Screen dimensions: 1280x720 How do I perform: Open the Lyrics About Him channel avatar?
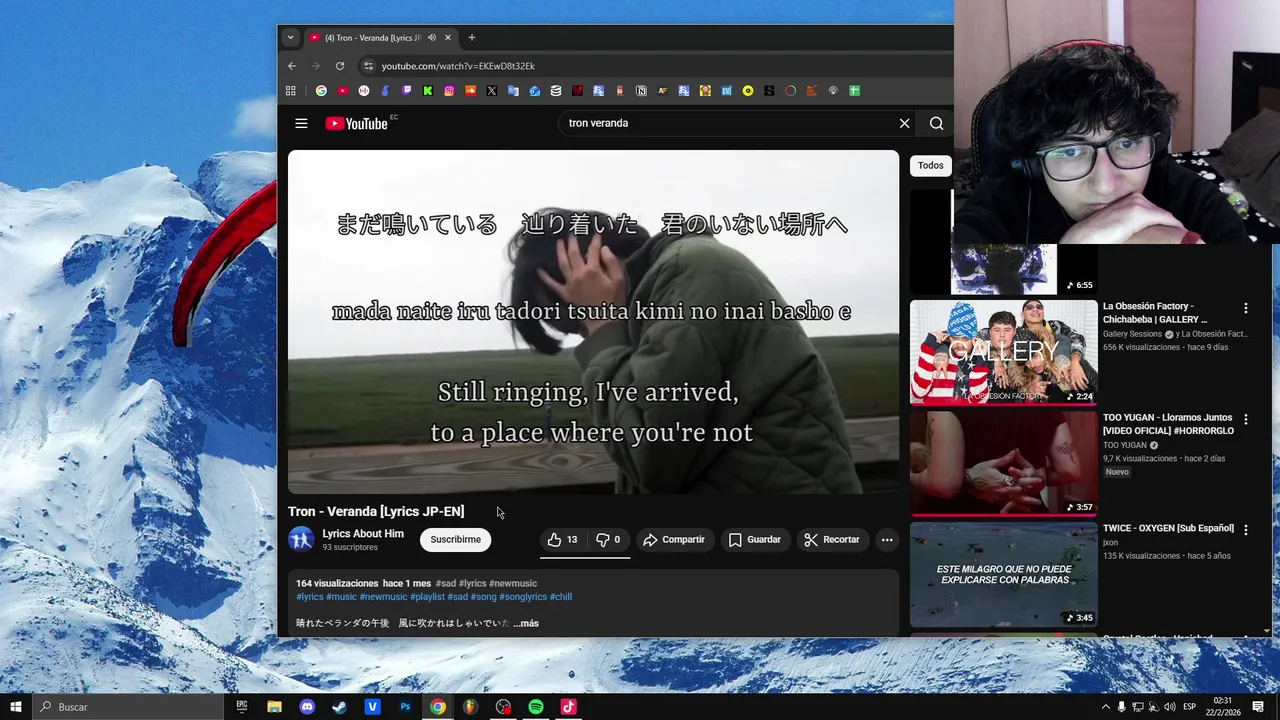(x=301, y=540)
